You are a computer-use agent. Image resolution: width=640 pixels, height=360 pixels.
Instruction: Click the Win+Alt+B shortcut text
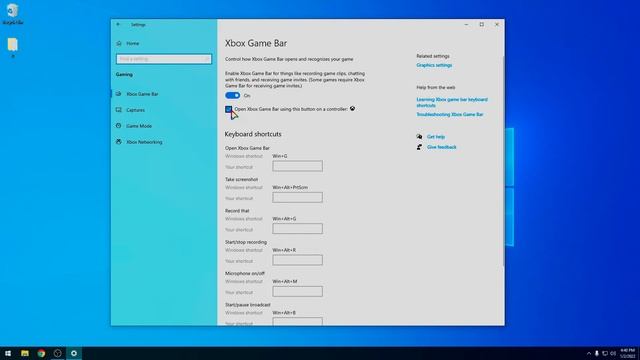coord(284,313)
